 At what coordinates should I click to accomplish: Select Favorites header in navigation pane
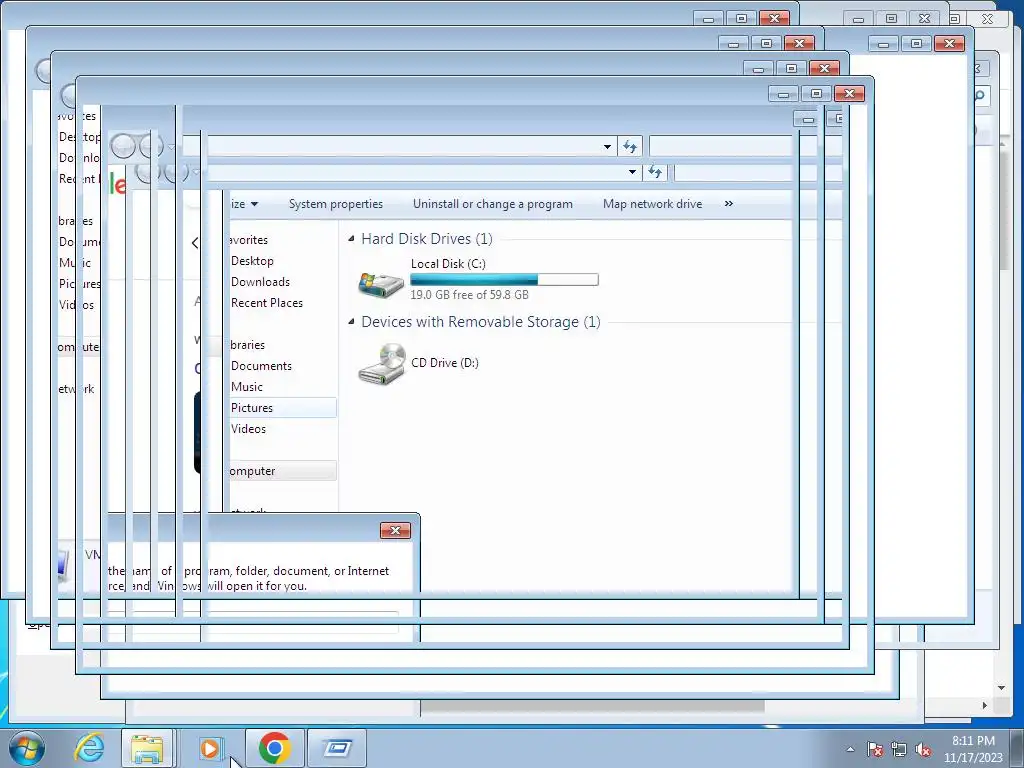point(249,240)
